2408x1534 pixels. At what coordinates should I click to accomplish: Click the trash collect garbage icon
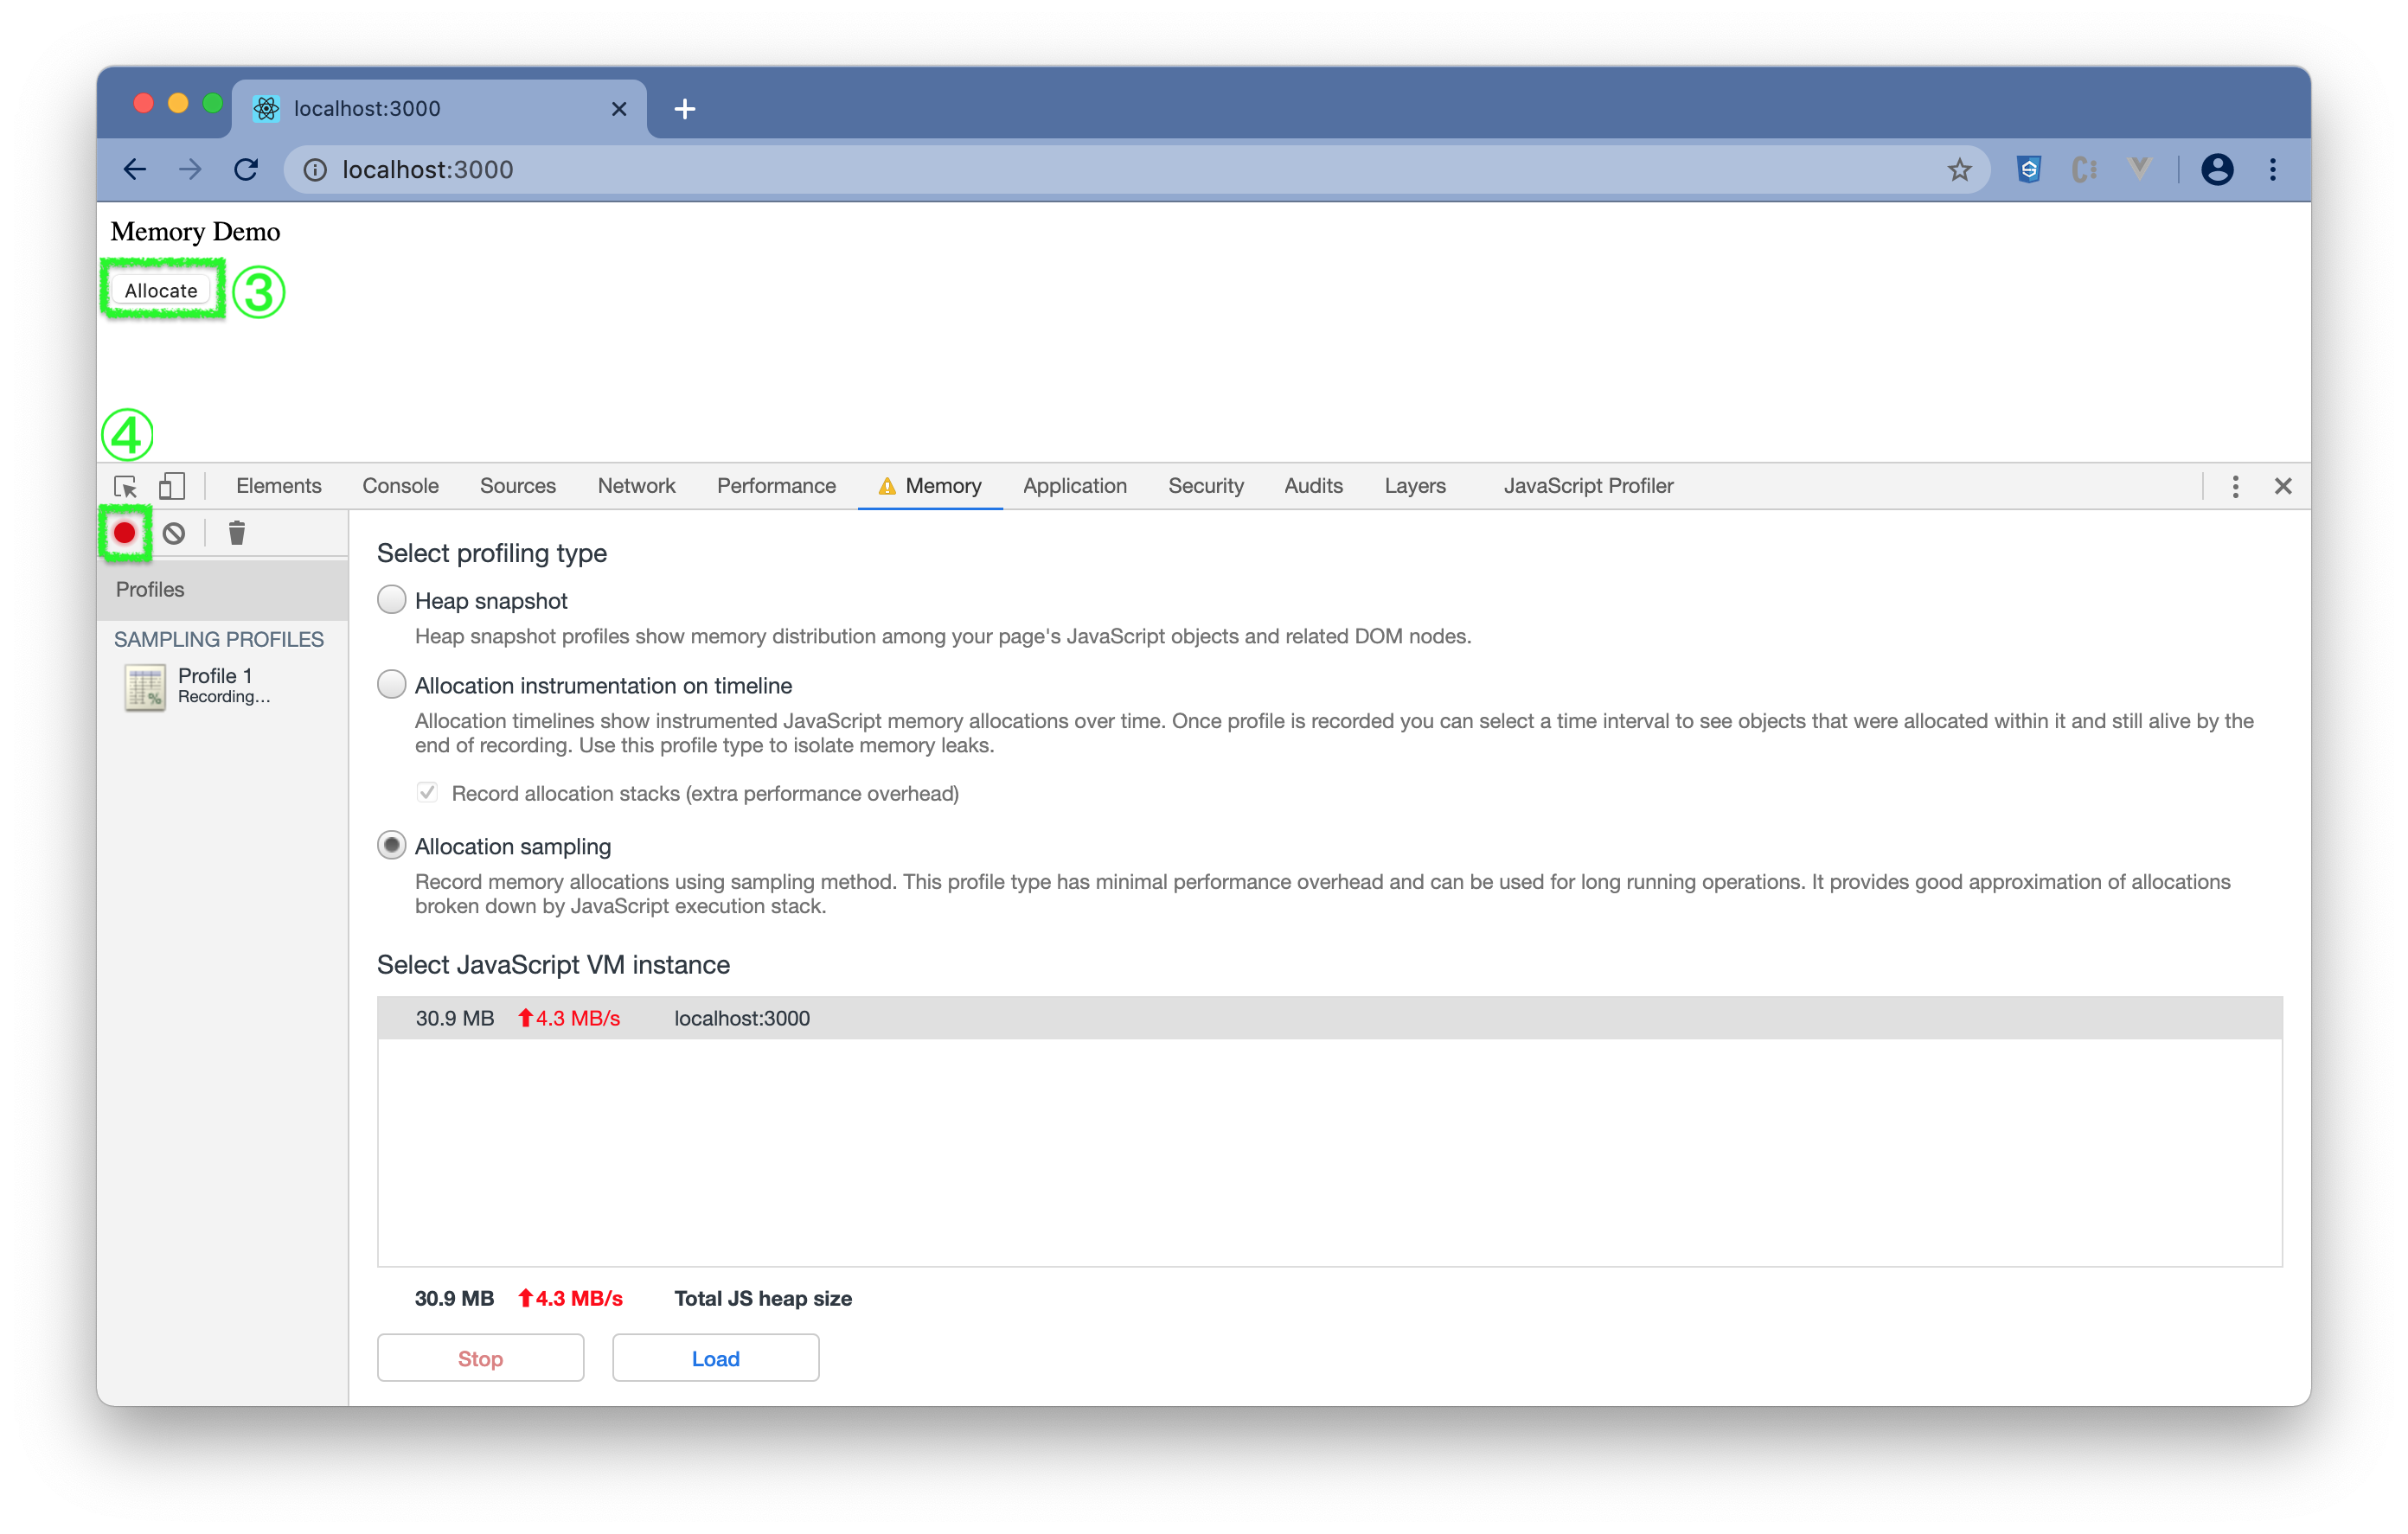click(x=237, y=533)
